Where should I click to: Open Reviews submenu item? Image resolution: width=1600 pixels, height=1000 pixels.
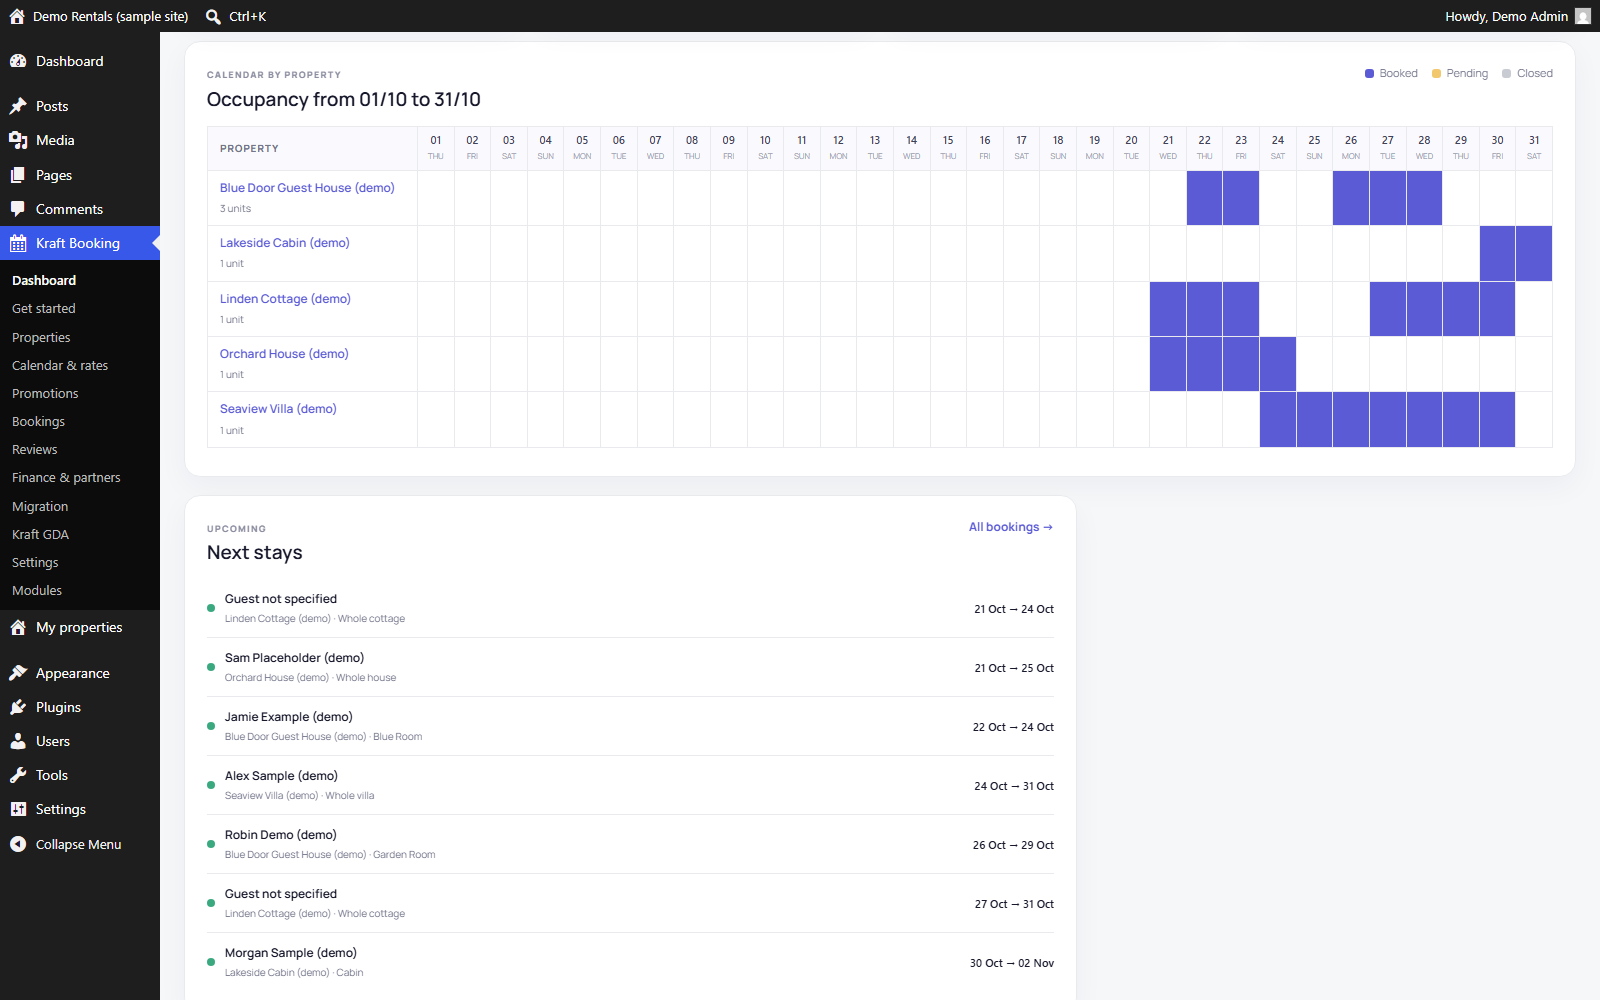pos(35,450)
